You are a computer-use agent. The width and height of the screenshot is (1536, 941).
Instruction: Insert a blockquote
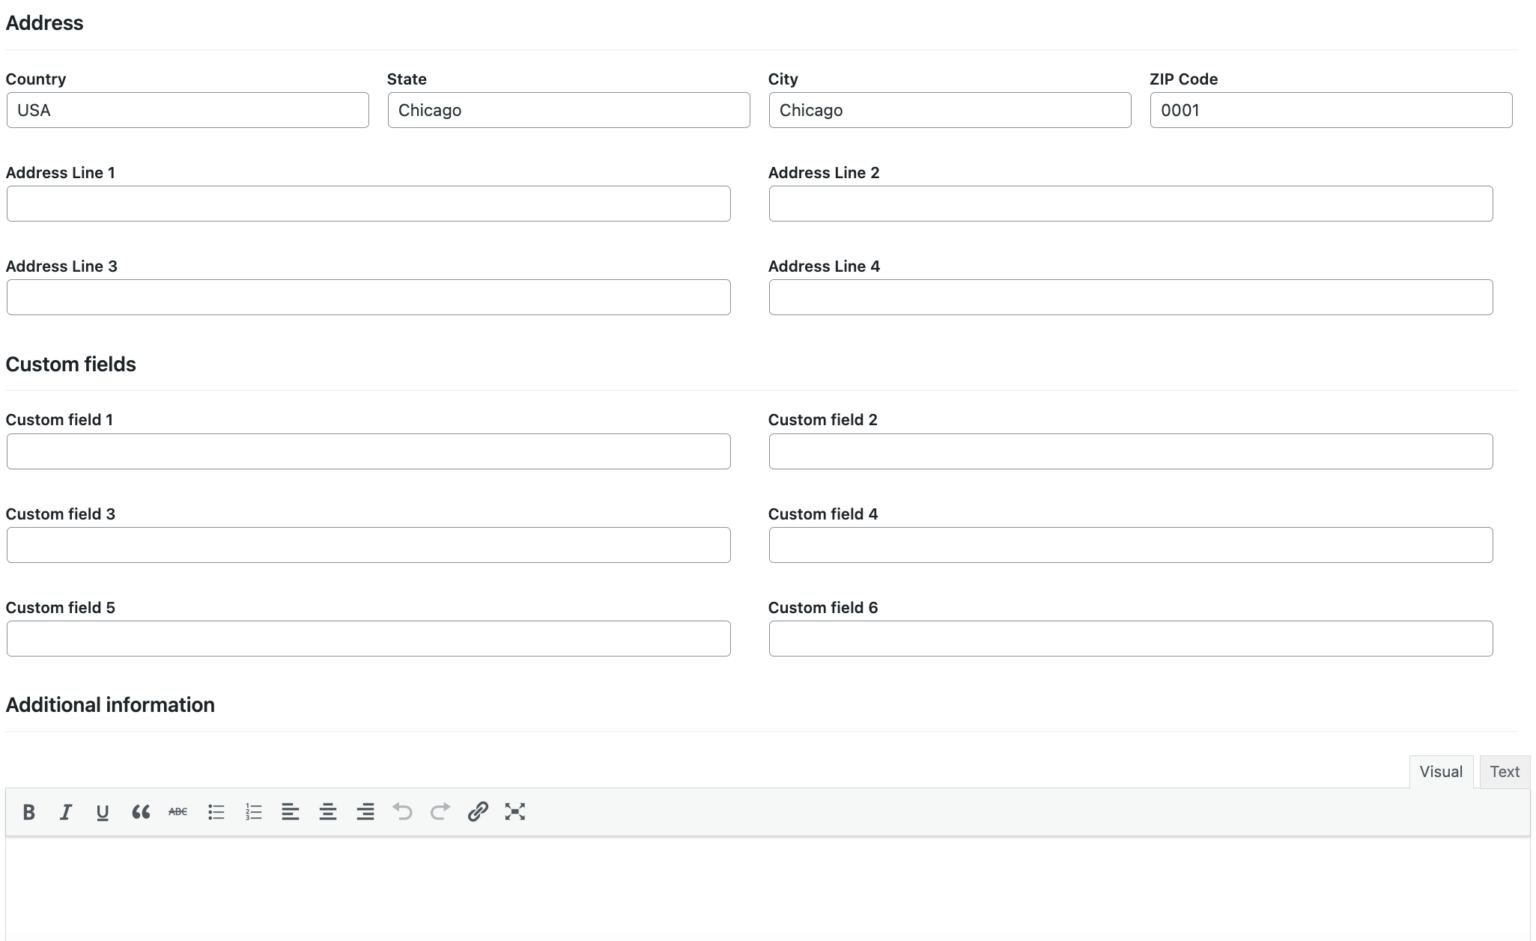(x=140, y=812)
